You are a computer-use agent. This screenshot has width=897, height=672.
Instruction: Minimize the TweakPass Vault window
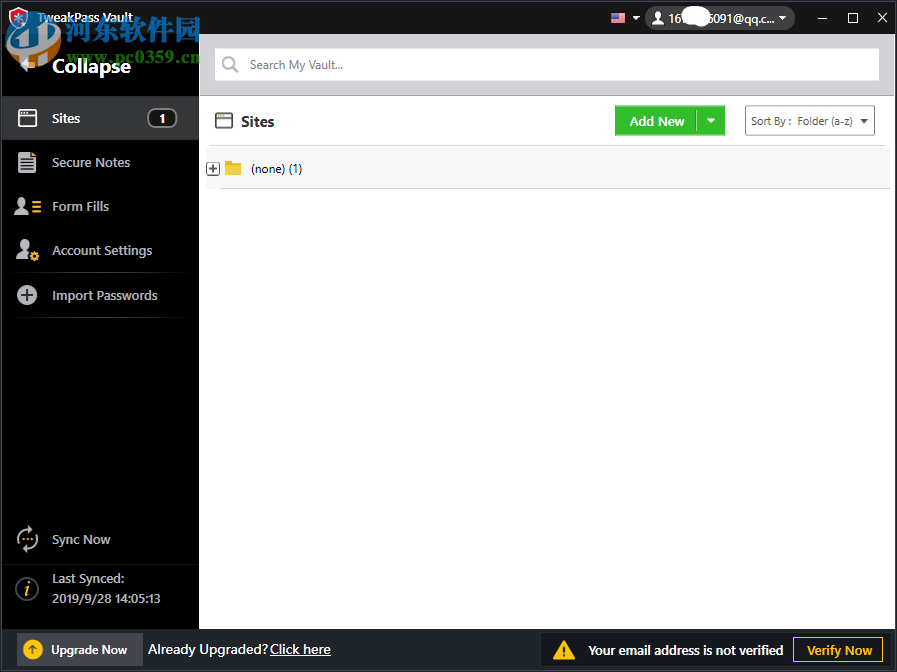coord(822,18)
